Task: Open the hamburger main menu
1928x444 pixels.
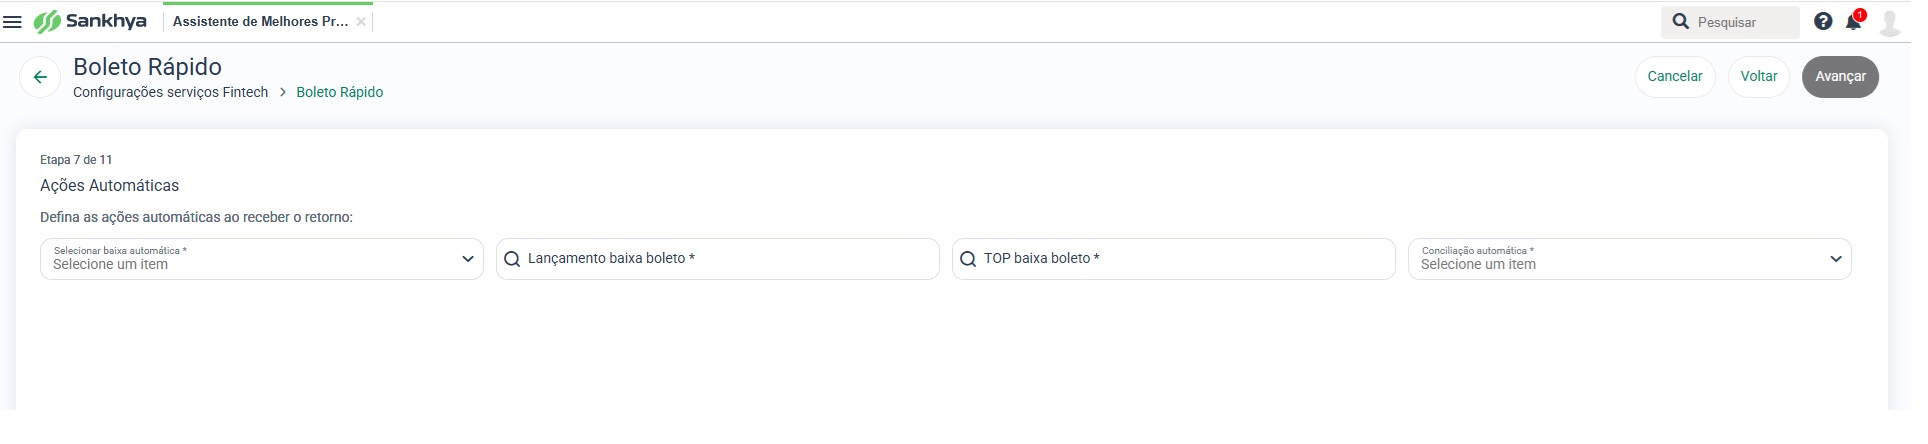Action: pyautogui.click(x=13, y=21)
